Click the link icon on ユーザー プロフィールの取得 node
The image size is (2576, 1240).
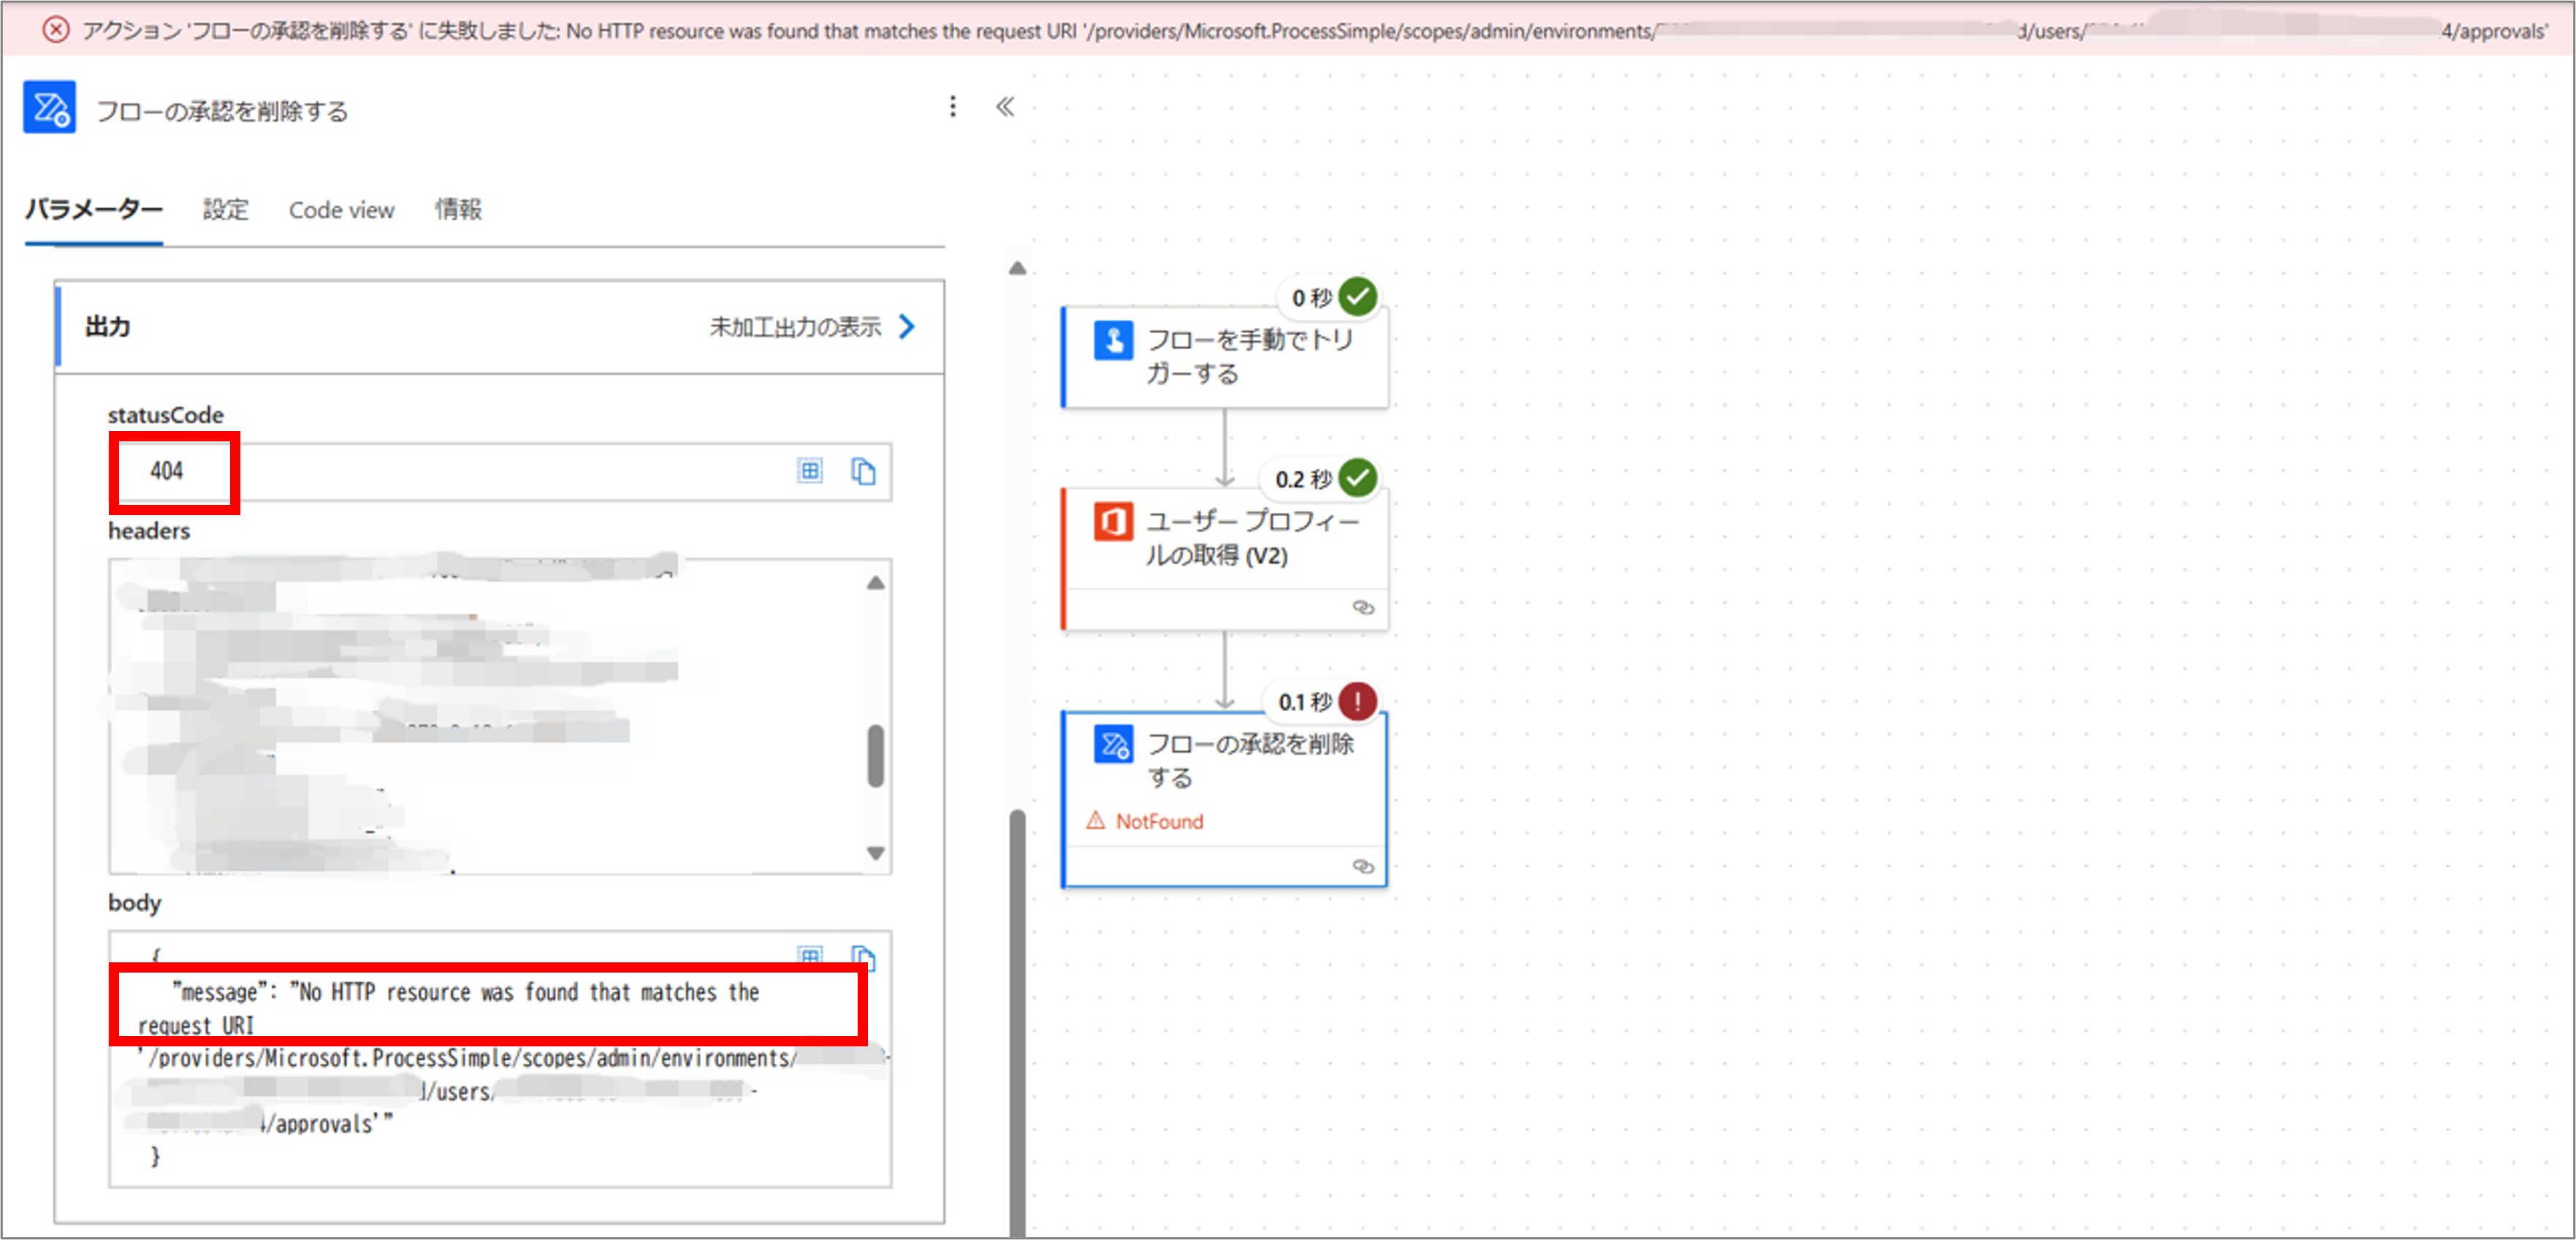coord(1363,607)
